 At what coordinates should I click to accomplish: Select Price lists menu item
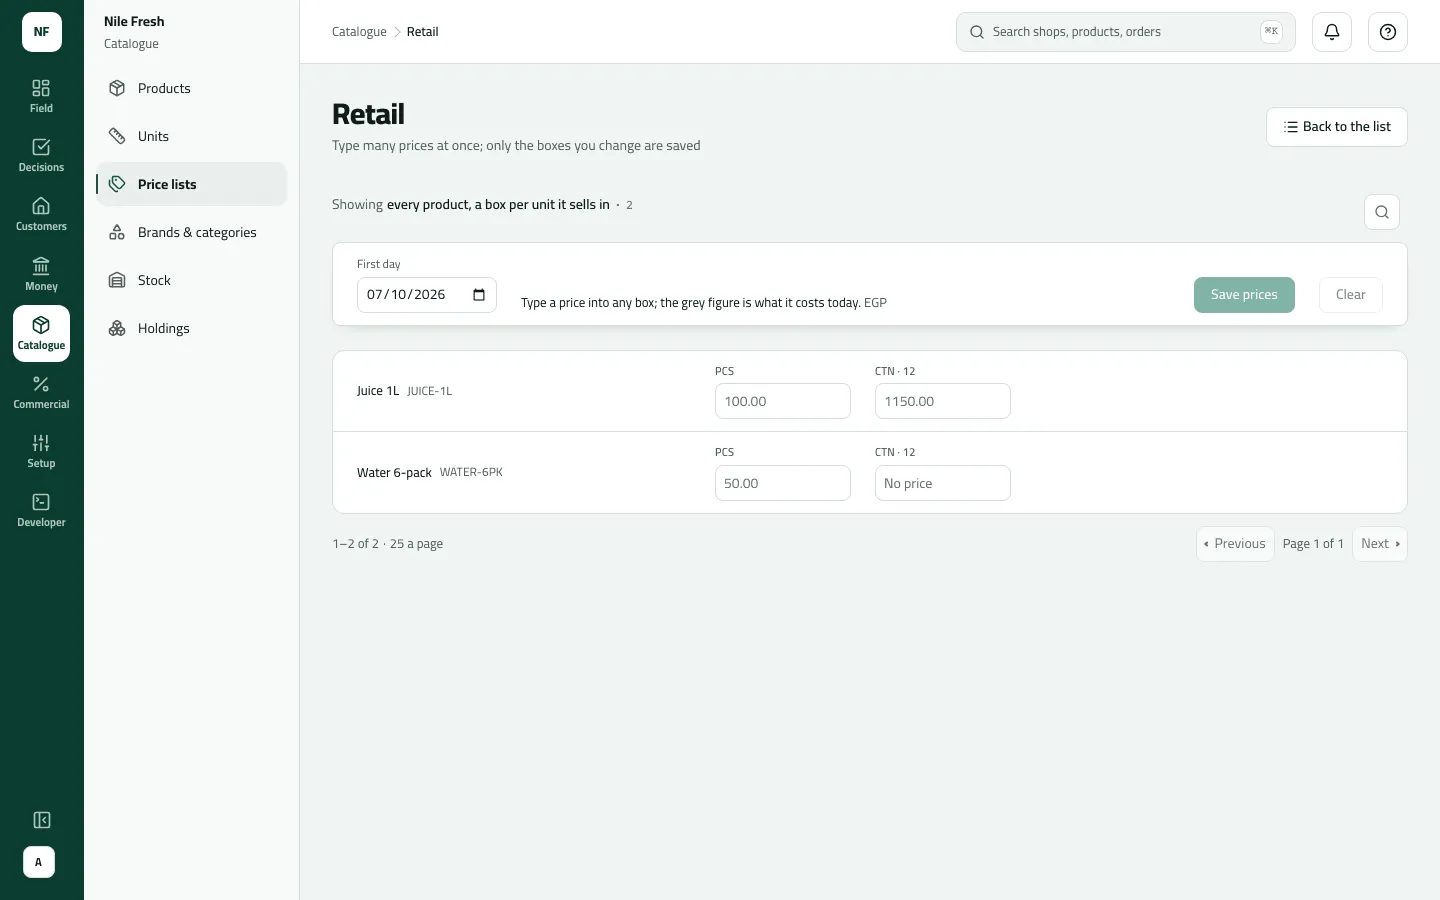(x=191, y=184)
